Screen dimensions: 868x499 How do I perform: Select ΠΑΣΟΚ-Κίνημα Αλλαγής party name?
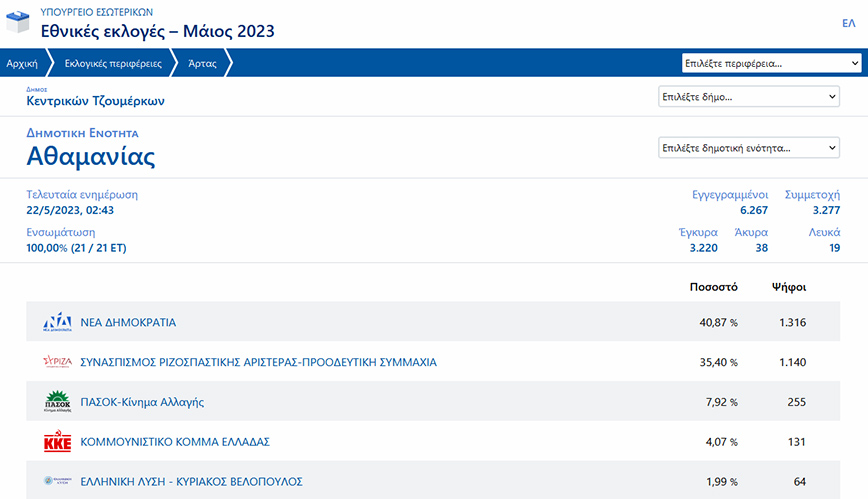pyautogui.click(x=142, y=402)
